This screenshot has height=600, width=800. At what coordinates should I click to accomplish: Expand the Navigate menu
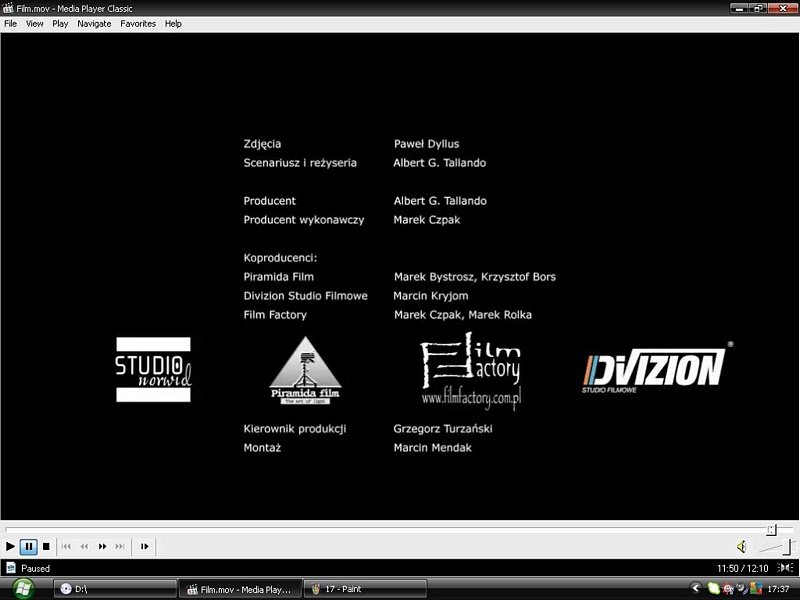click(x=94, y=23)
